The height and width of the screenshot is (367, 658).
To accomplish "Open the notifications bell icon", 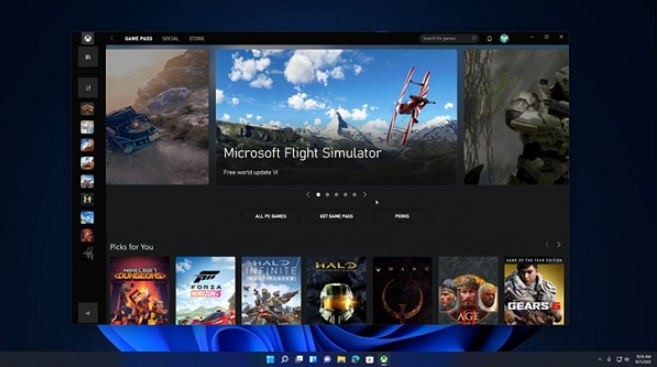I will coord(489,39).
